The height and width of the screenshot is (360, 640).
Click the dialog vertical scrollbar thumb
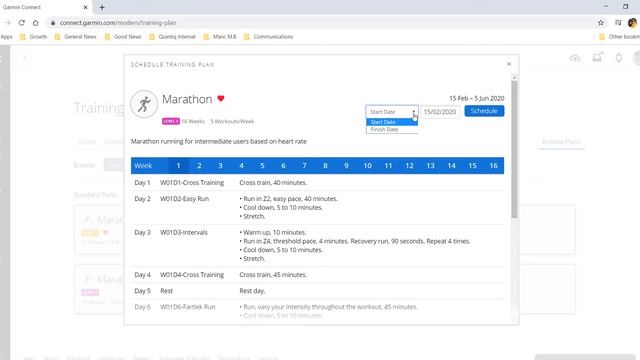tap(514, 149)
